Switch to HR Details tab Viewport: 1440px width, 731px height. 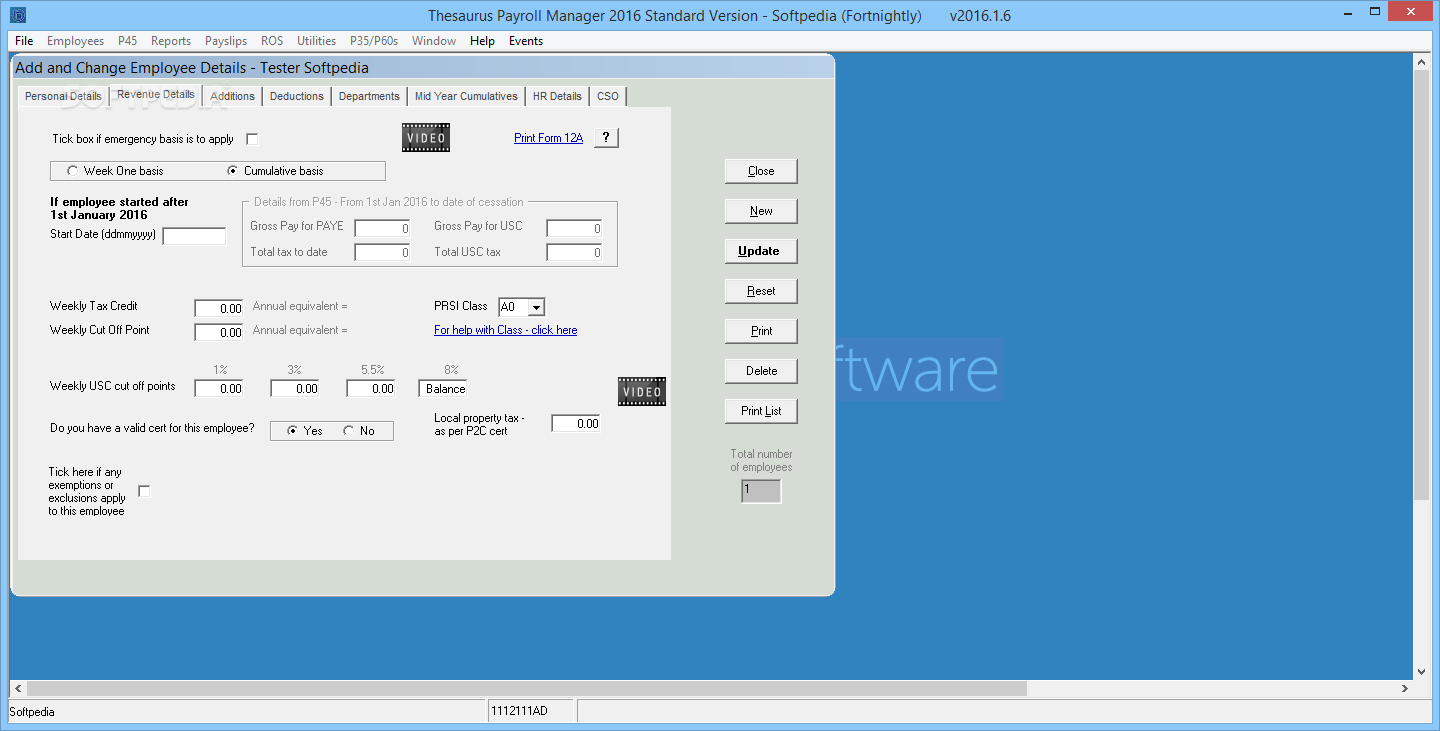[557, 96]
